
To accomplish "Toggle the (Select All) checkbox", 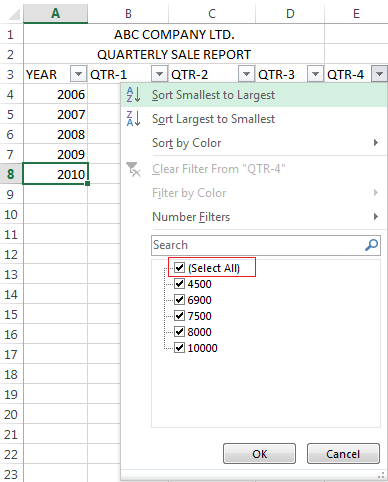I will pos(179,267).
